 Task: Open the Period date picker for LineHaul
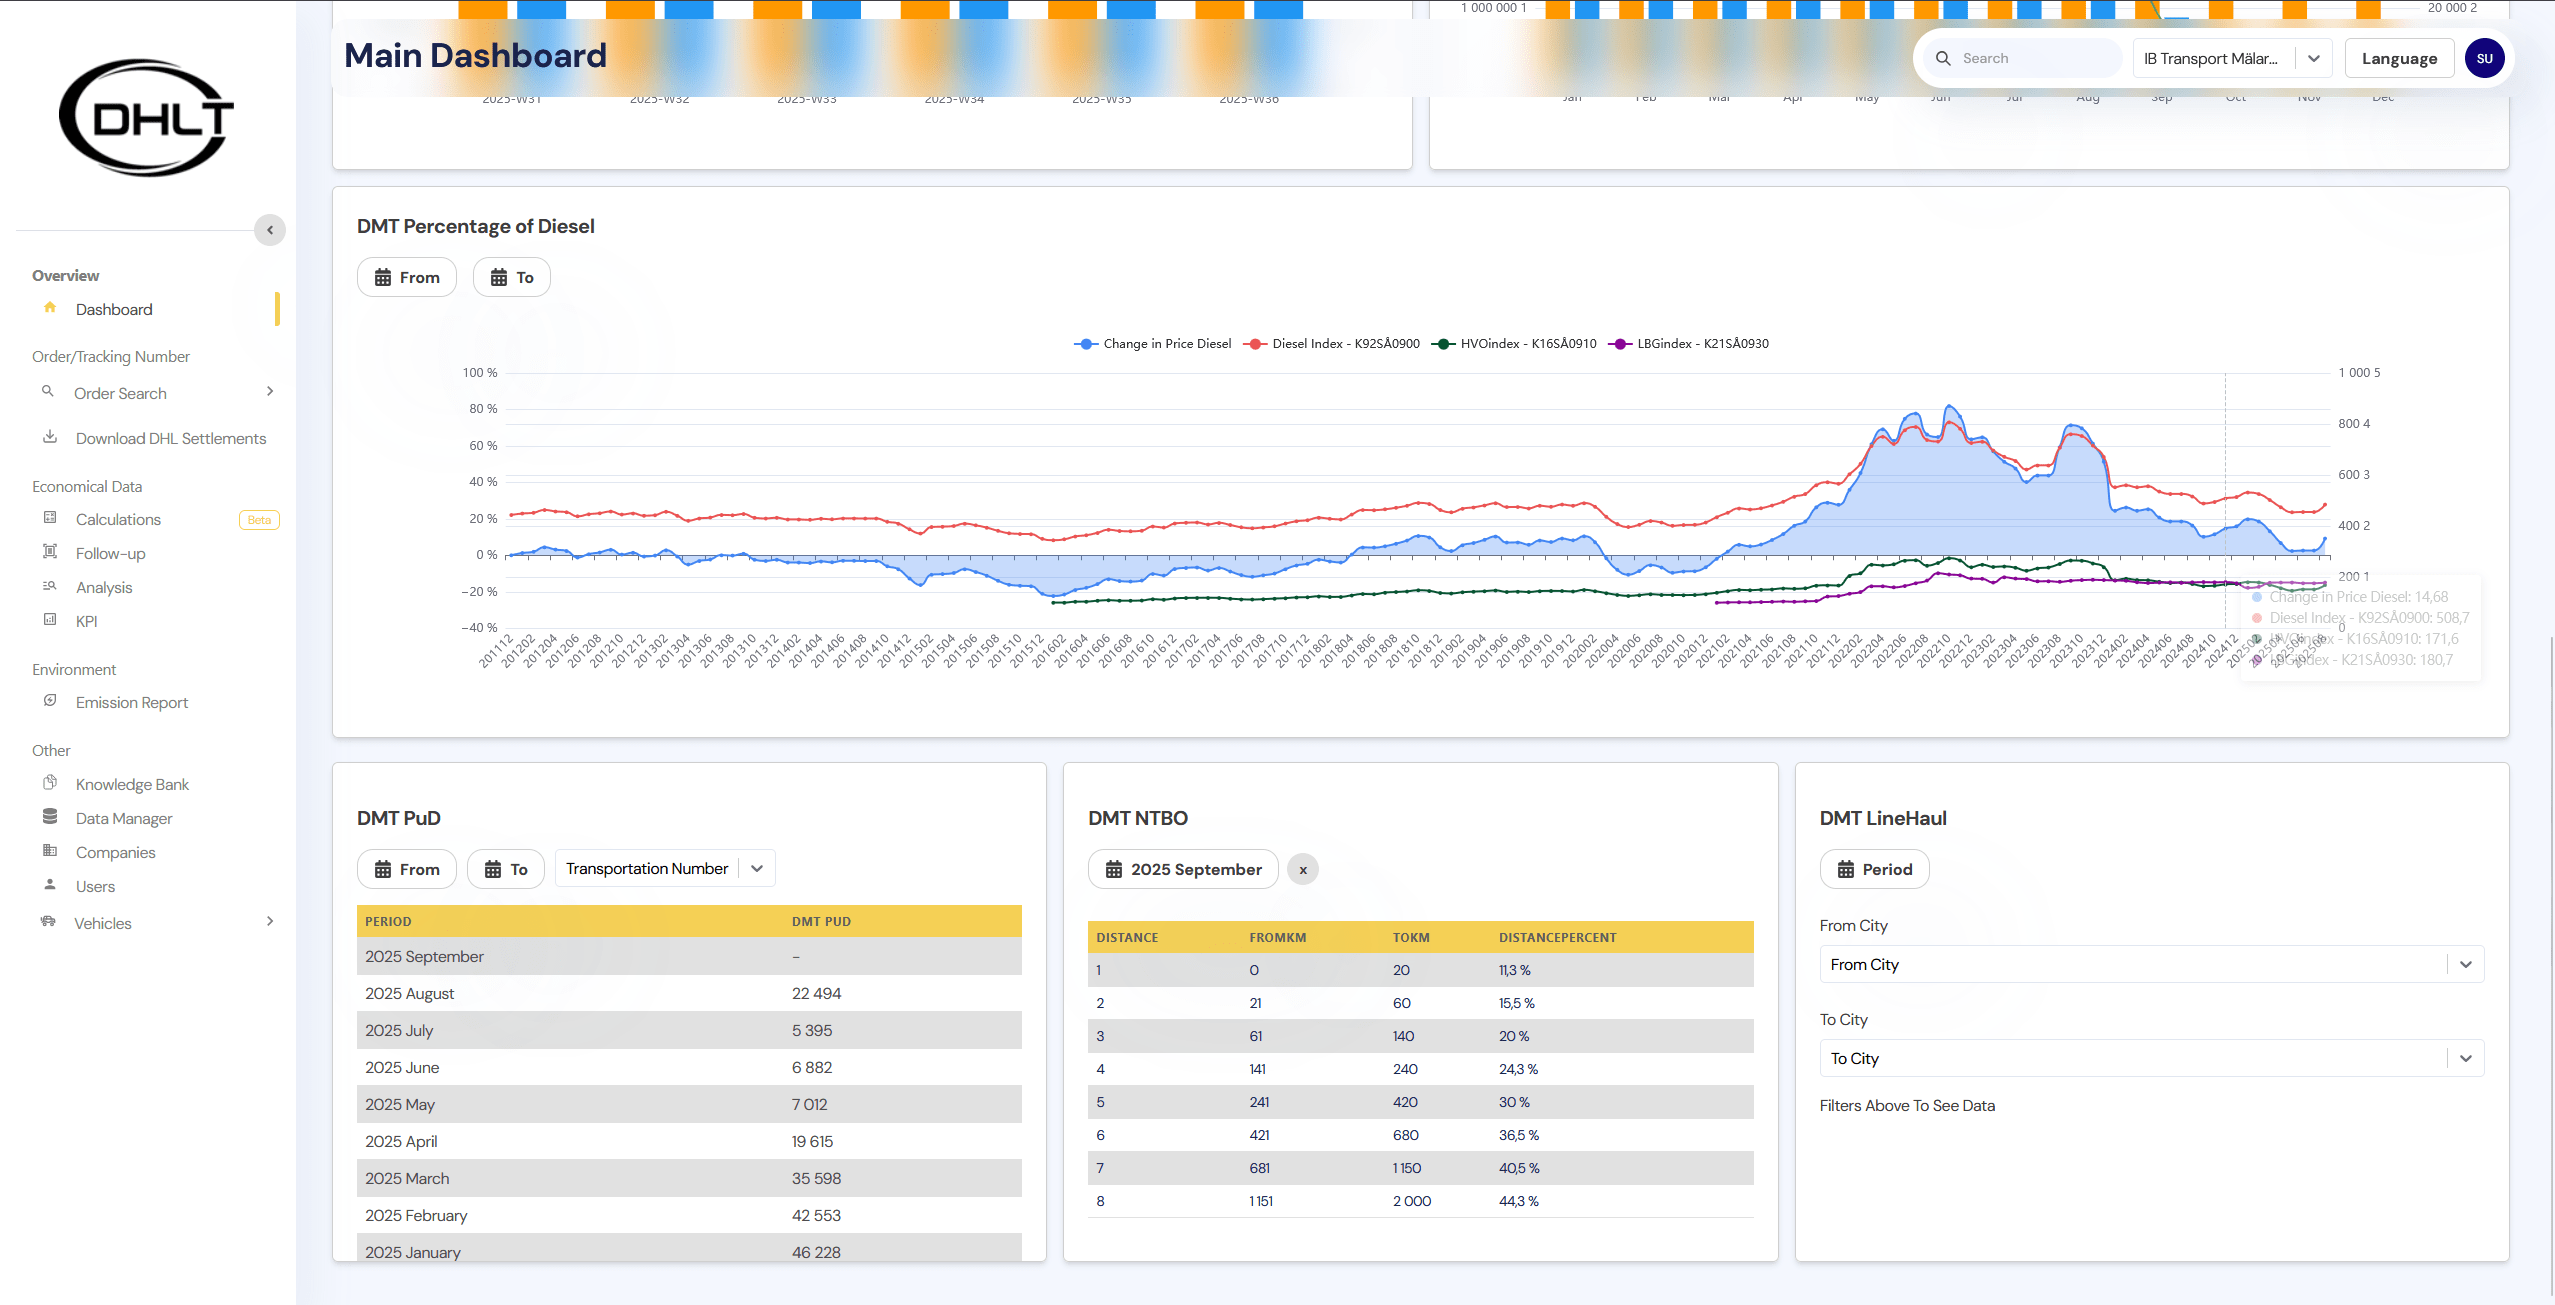(x=1874, y=869)
